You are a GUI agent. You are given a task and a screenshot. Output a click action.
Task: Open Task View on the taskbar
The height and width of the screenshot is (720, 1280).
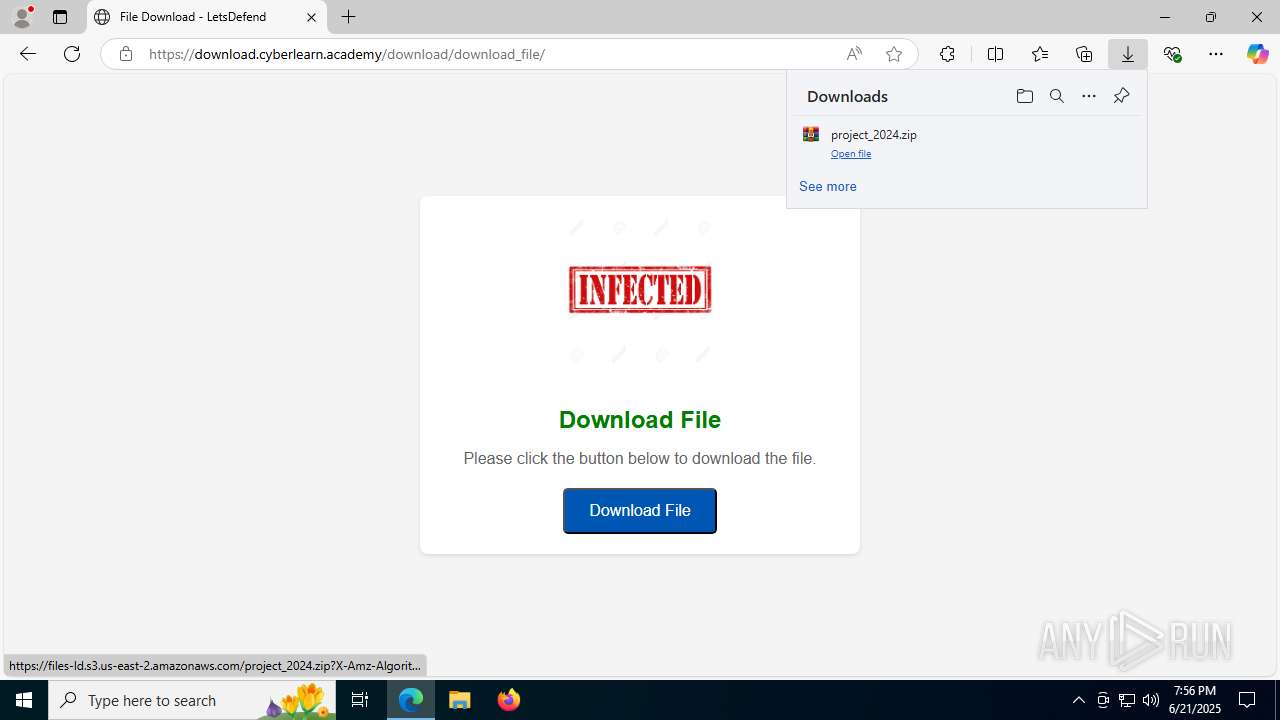tap(360, 700)
